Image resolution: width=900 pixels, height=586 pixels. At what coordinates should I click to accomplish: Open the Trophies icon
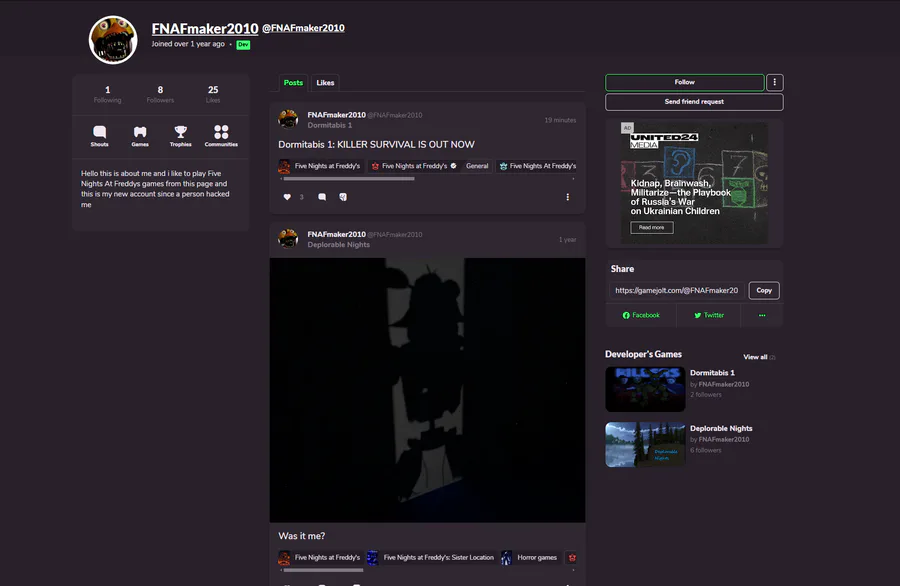point(181,136)
